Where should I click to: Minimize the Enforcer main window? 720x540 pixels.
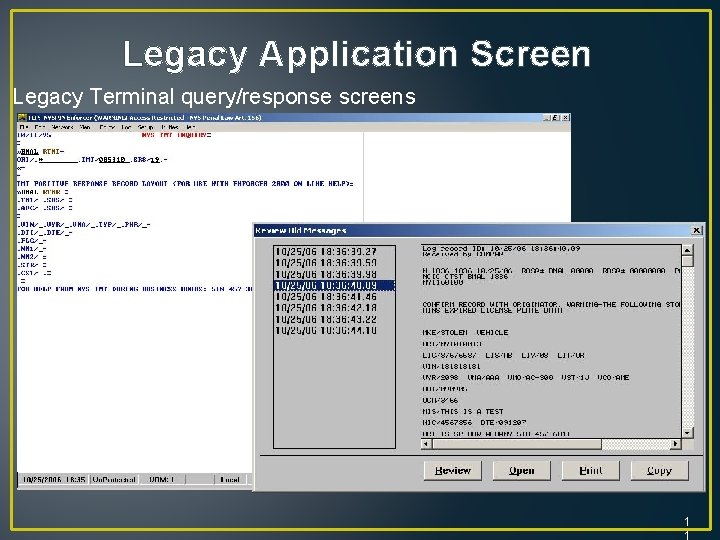pos(547,118)
